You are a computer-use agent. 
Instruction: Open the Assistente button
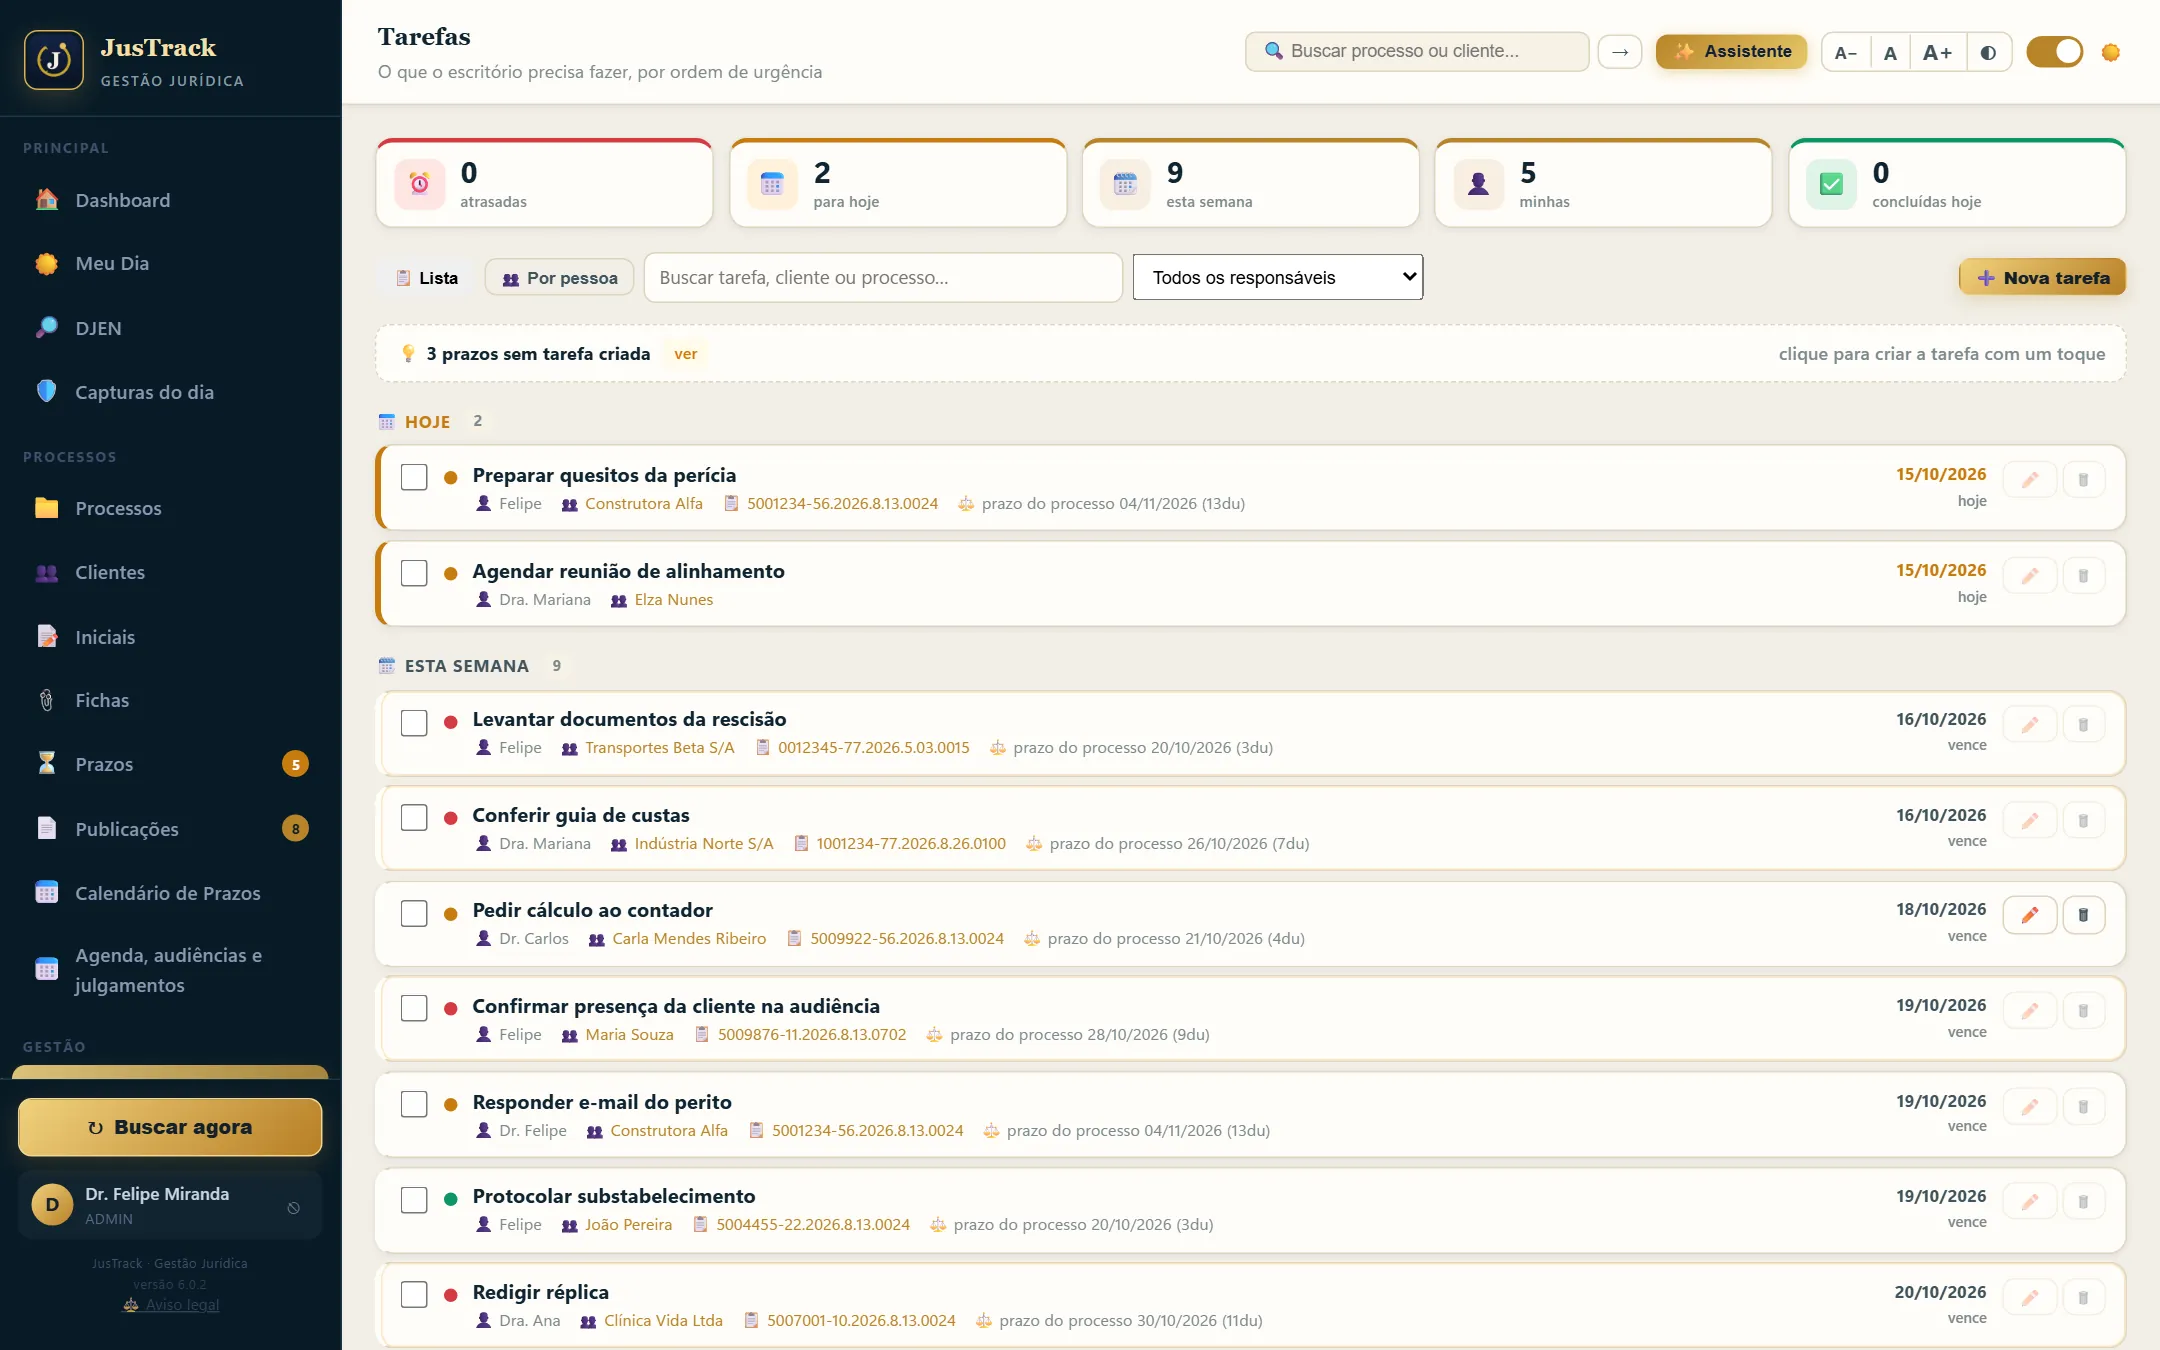1731,52
